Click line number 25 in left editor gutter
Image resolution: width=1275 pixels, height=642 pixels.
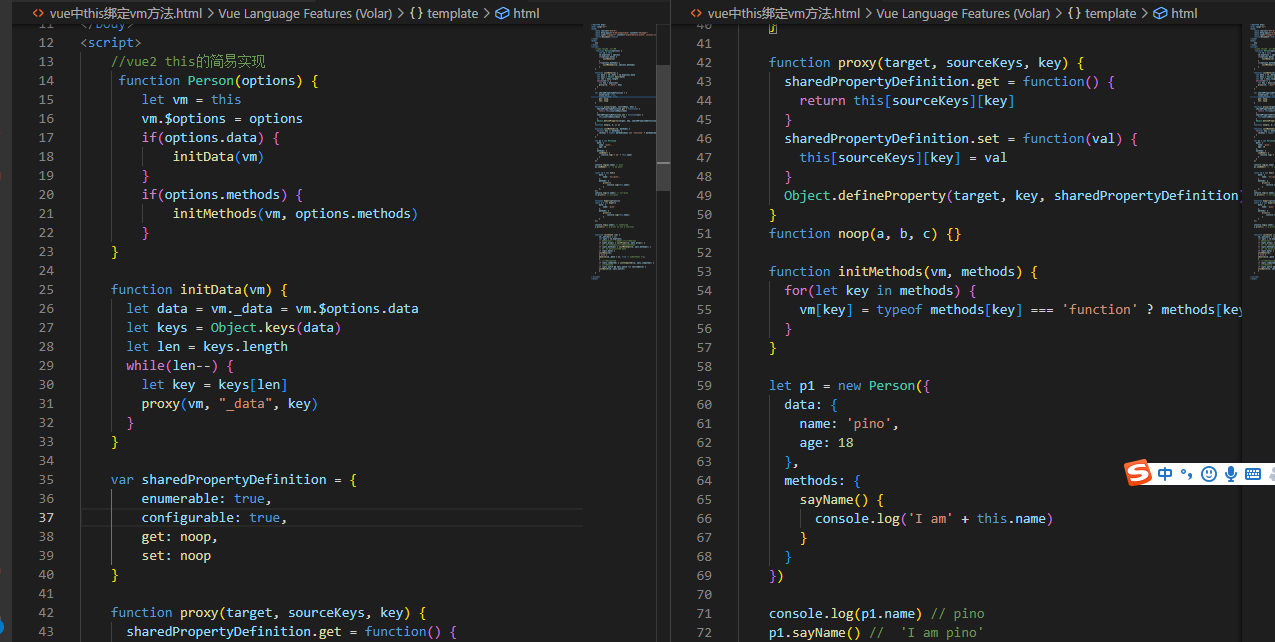[x=46, y=289]
